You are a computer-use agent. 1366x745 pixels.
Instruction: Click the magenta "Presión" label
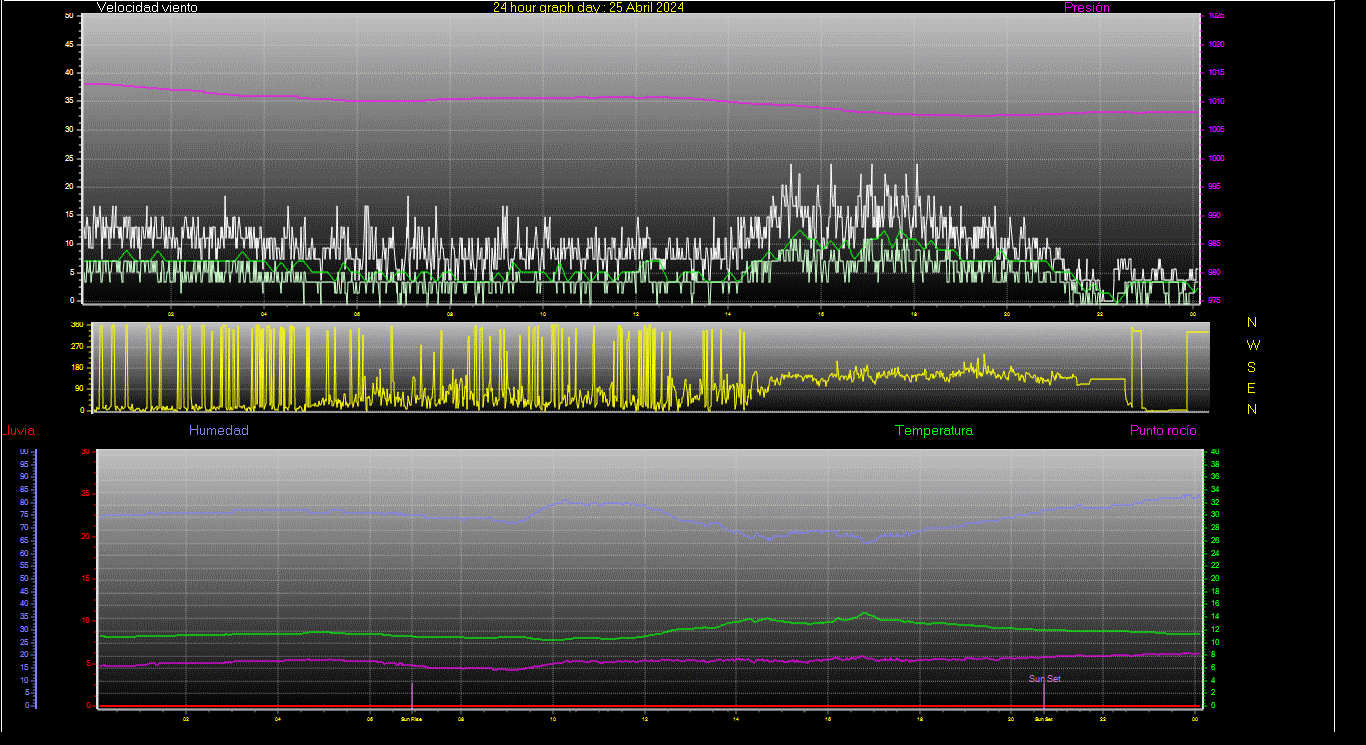click(1087, 7)
